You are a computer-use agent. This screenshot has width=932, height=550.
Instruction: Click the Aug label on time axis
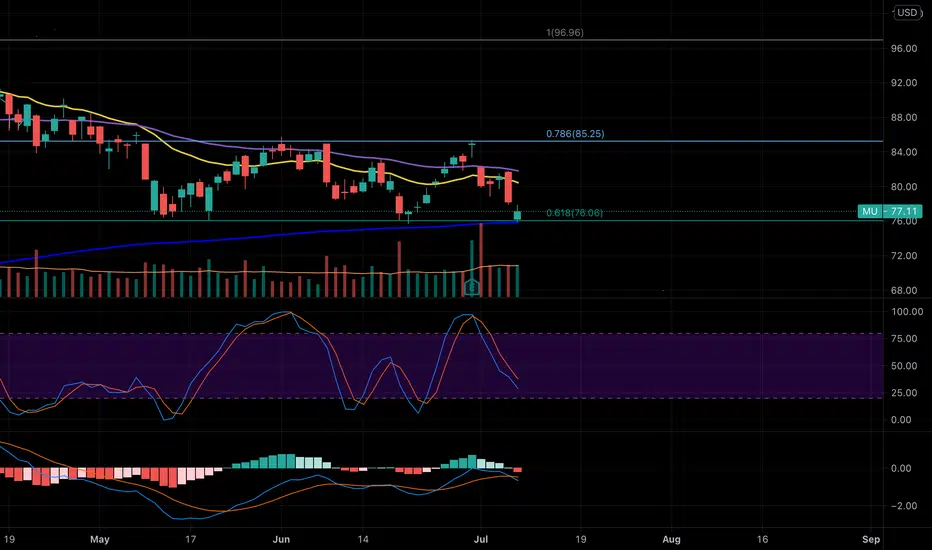point(671,539)
